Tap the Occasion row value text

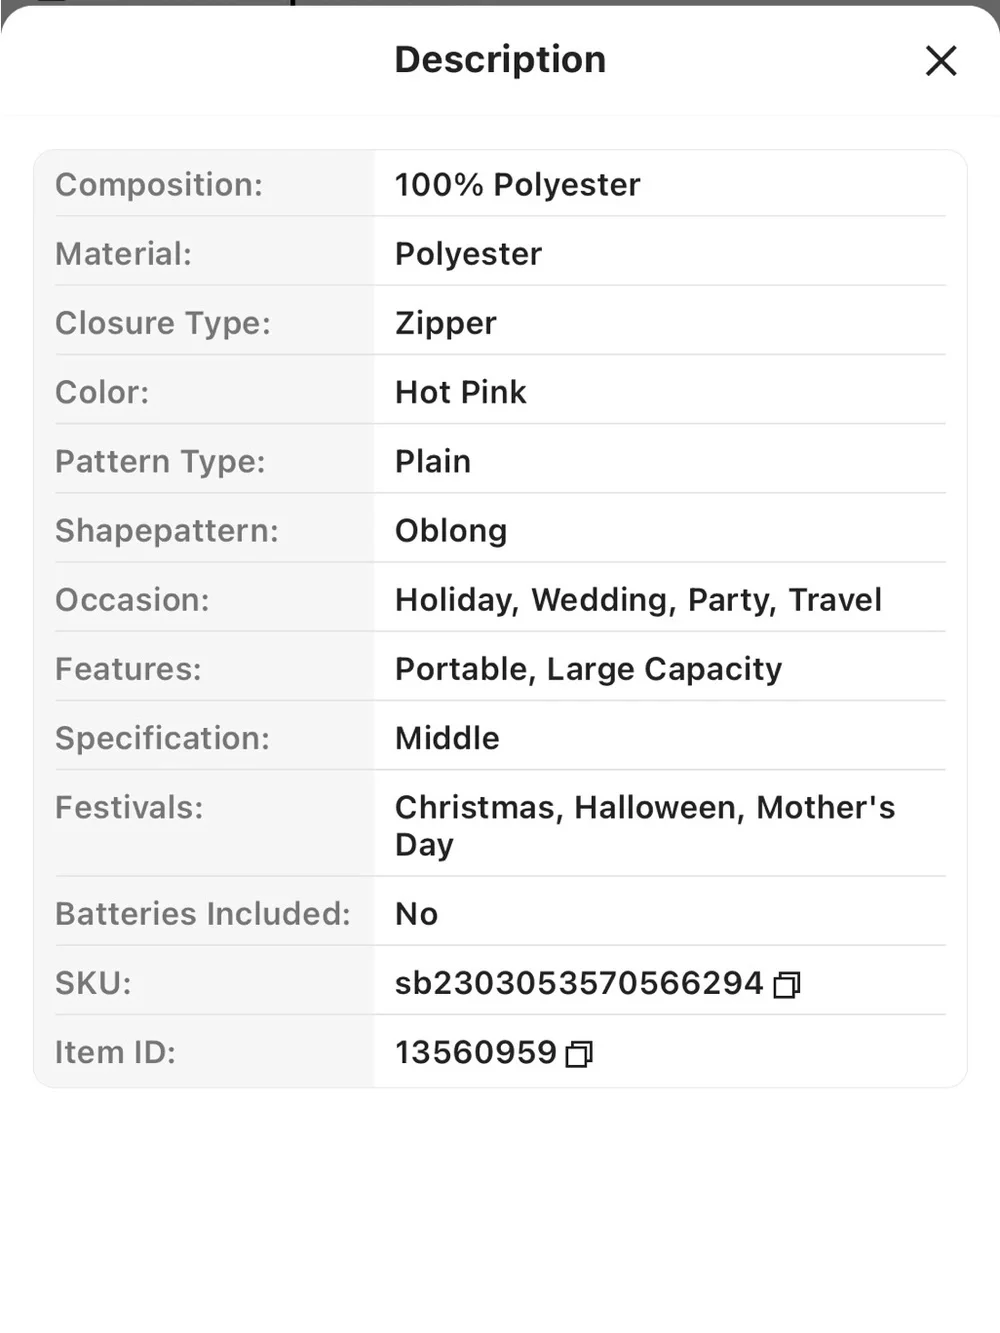(639, 600)
